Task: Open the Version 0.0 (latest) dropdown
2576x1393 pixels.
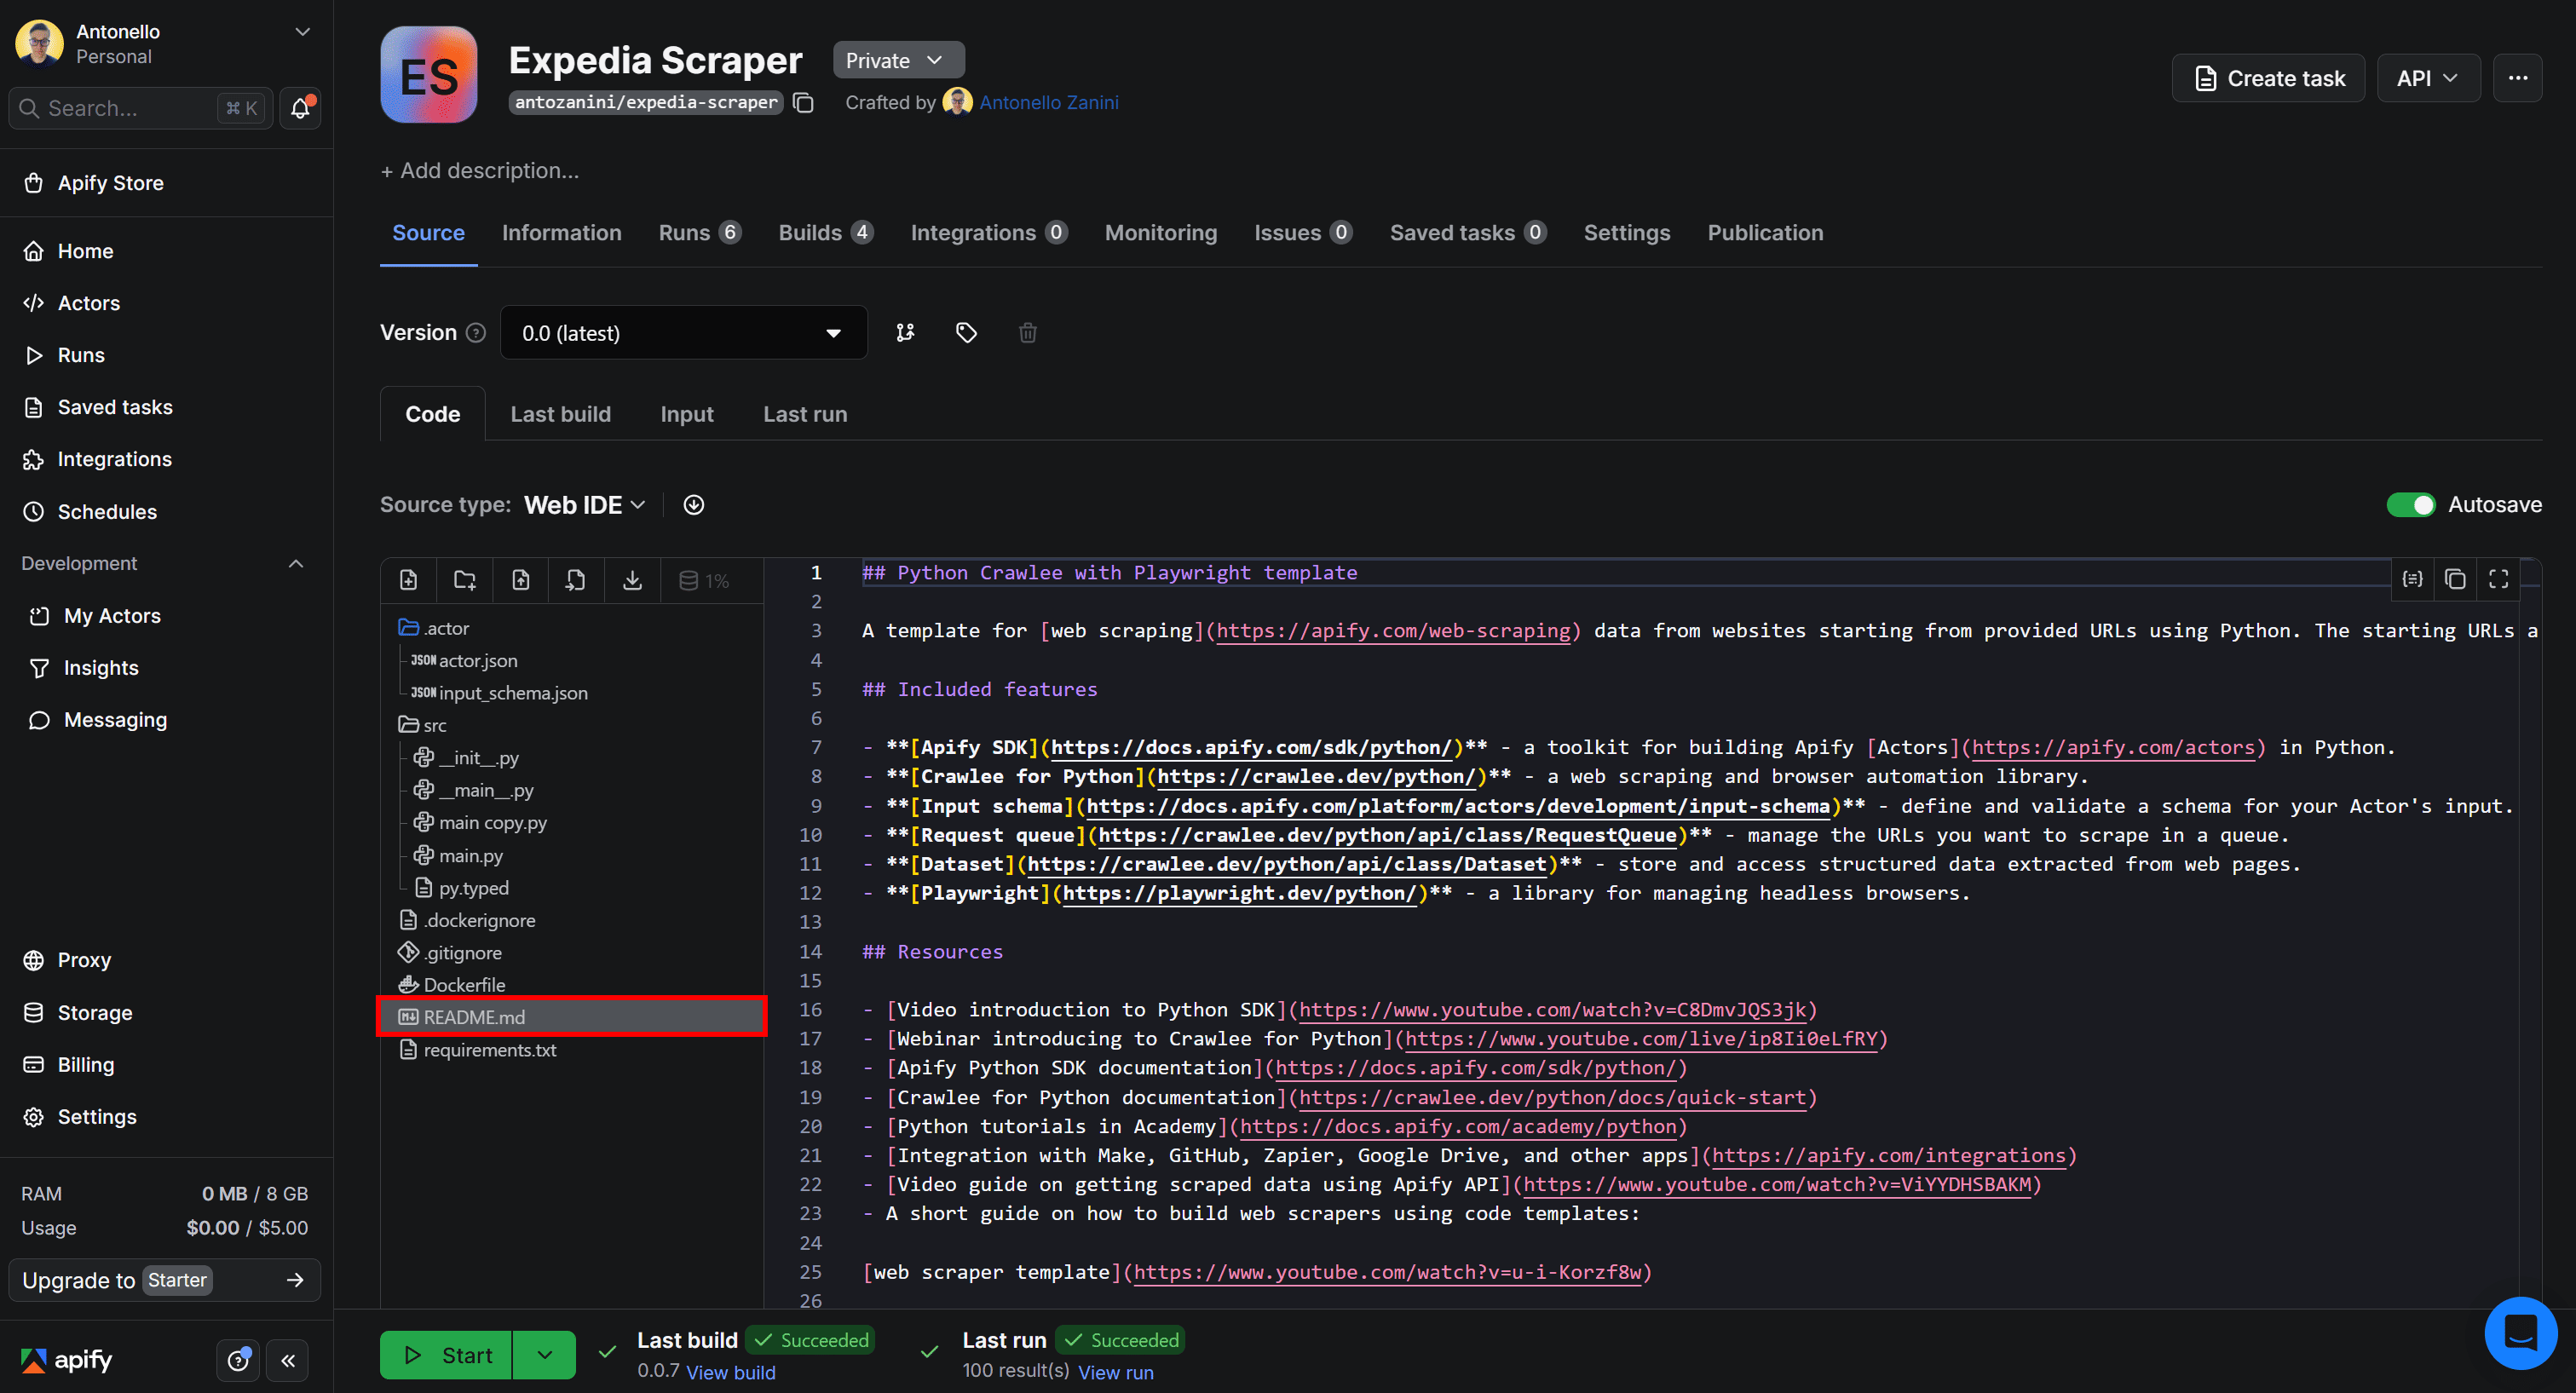Action: point(683,332)
